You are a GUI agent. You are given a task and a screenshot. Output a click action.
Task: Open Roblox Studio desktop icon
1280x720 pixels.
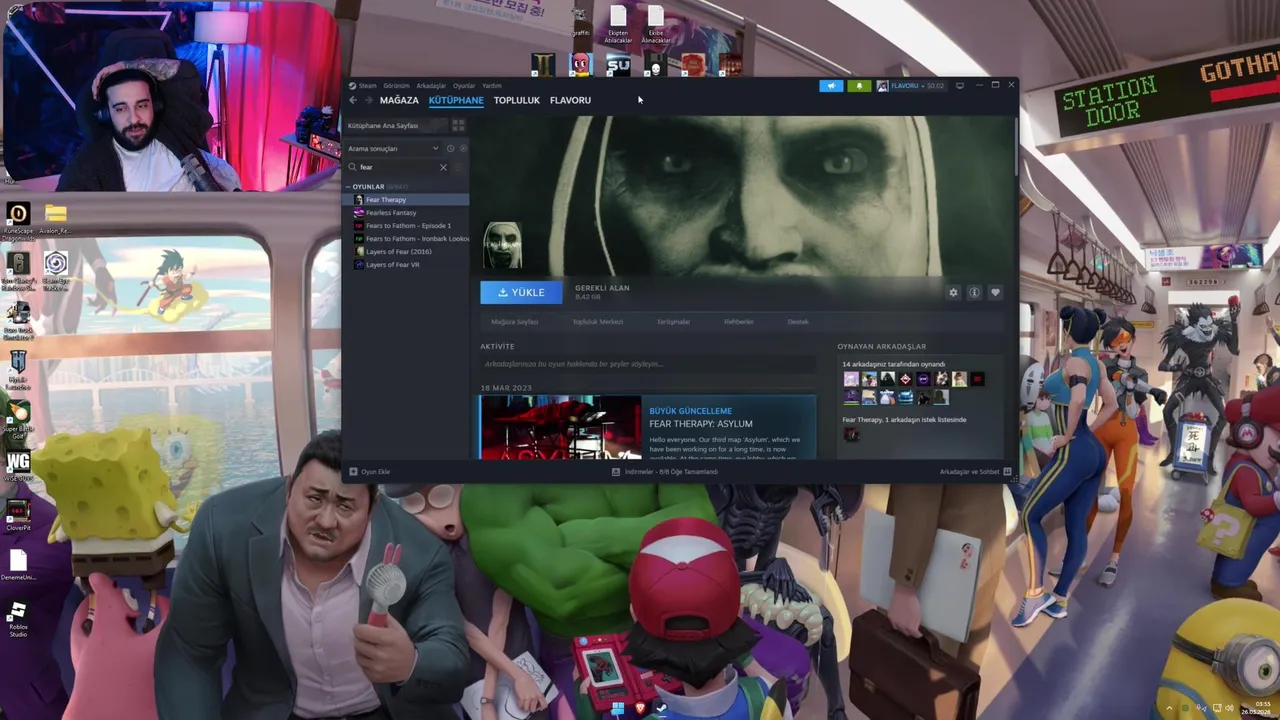[17, 619]
